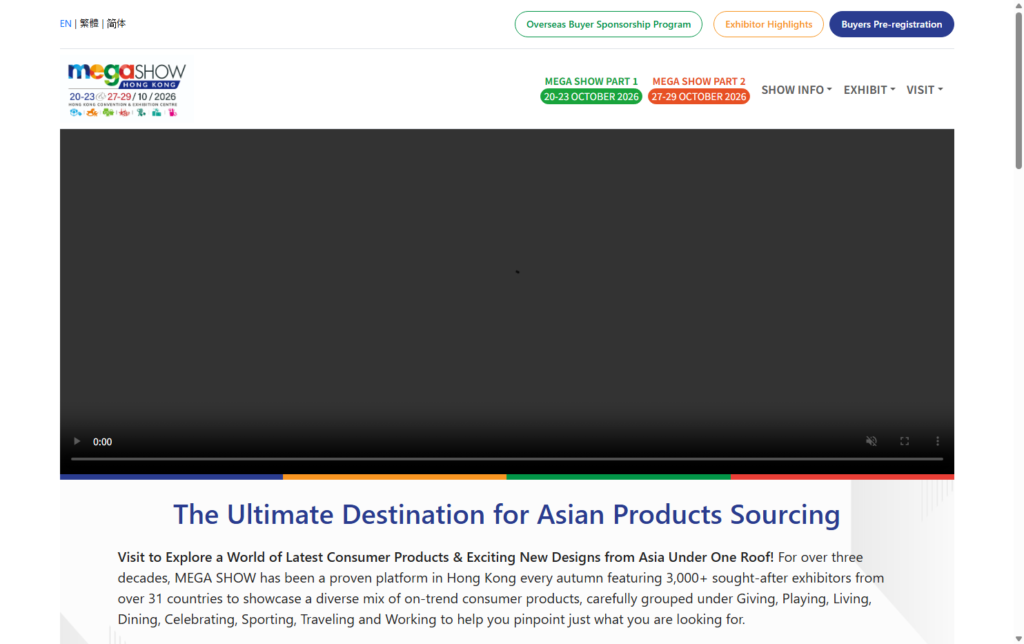Open the MEGA SHOW PART 1 section
The height and width of the screenshot is (644, 1024).
(591, 81)
